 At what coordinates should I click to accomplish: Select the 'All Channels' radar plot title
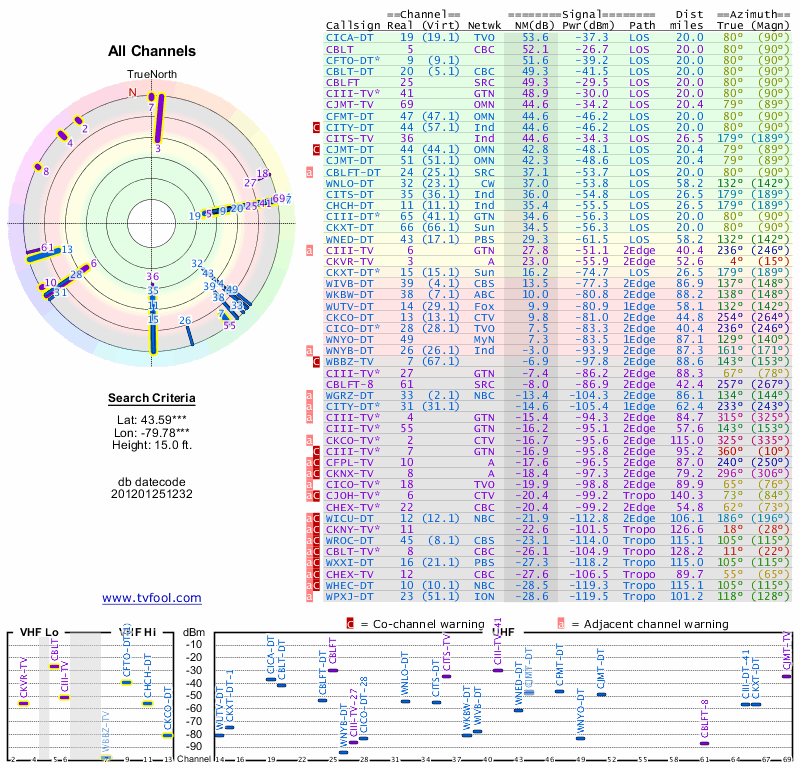[152, 51]
